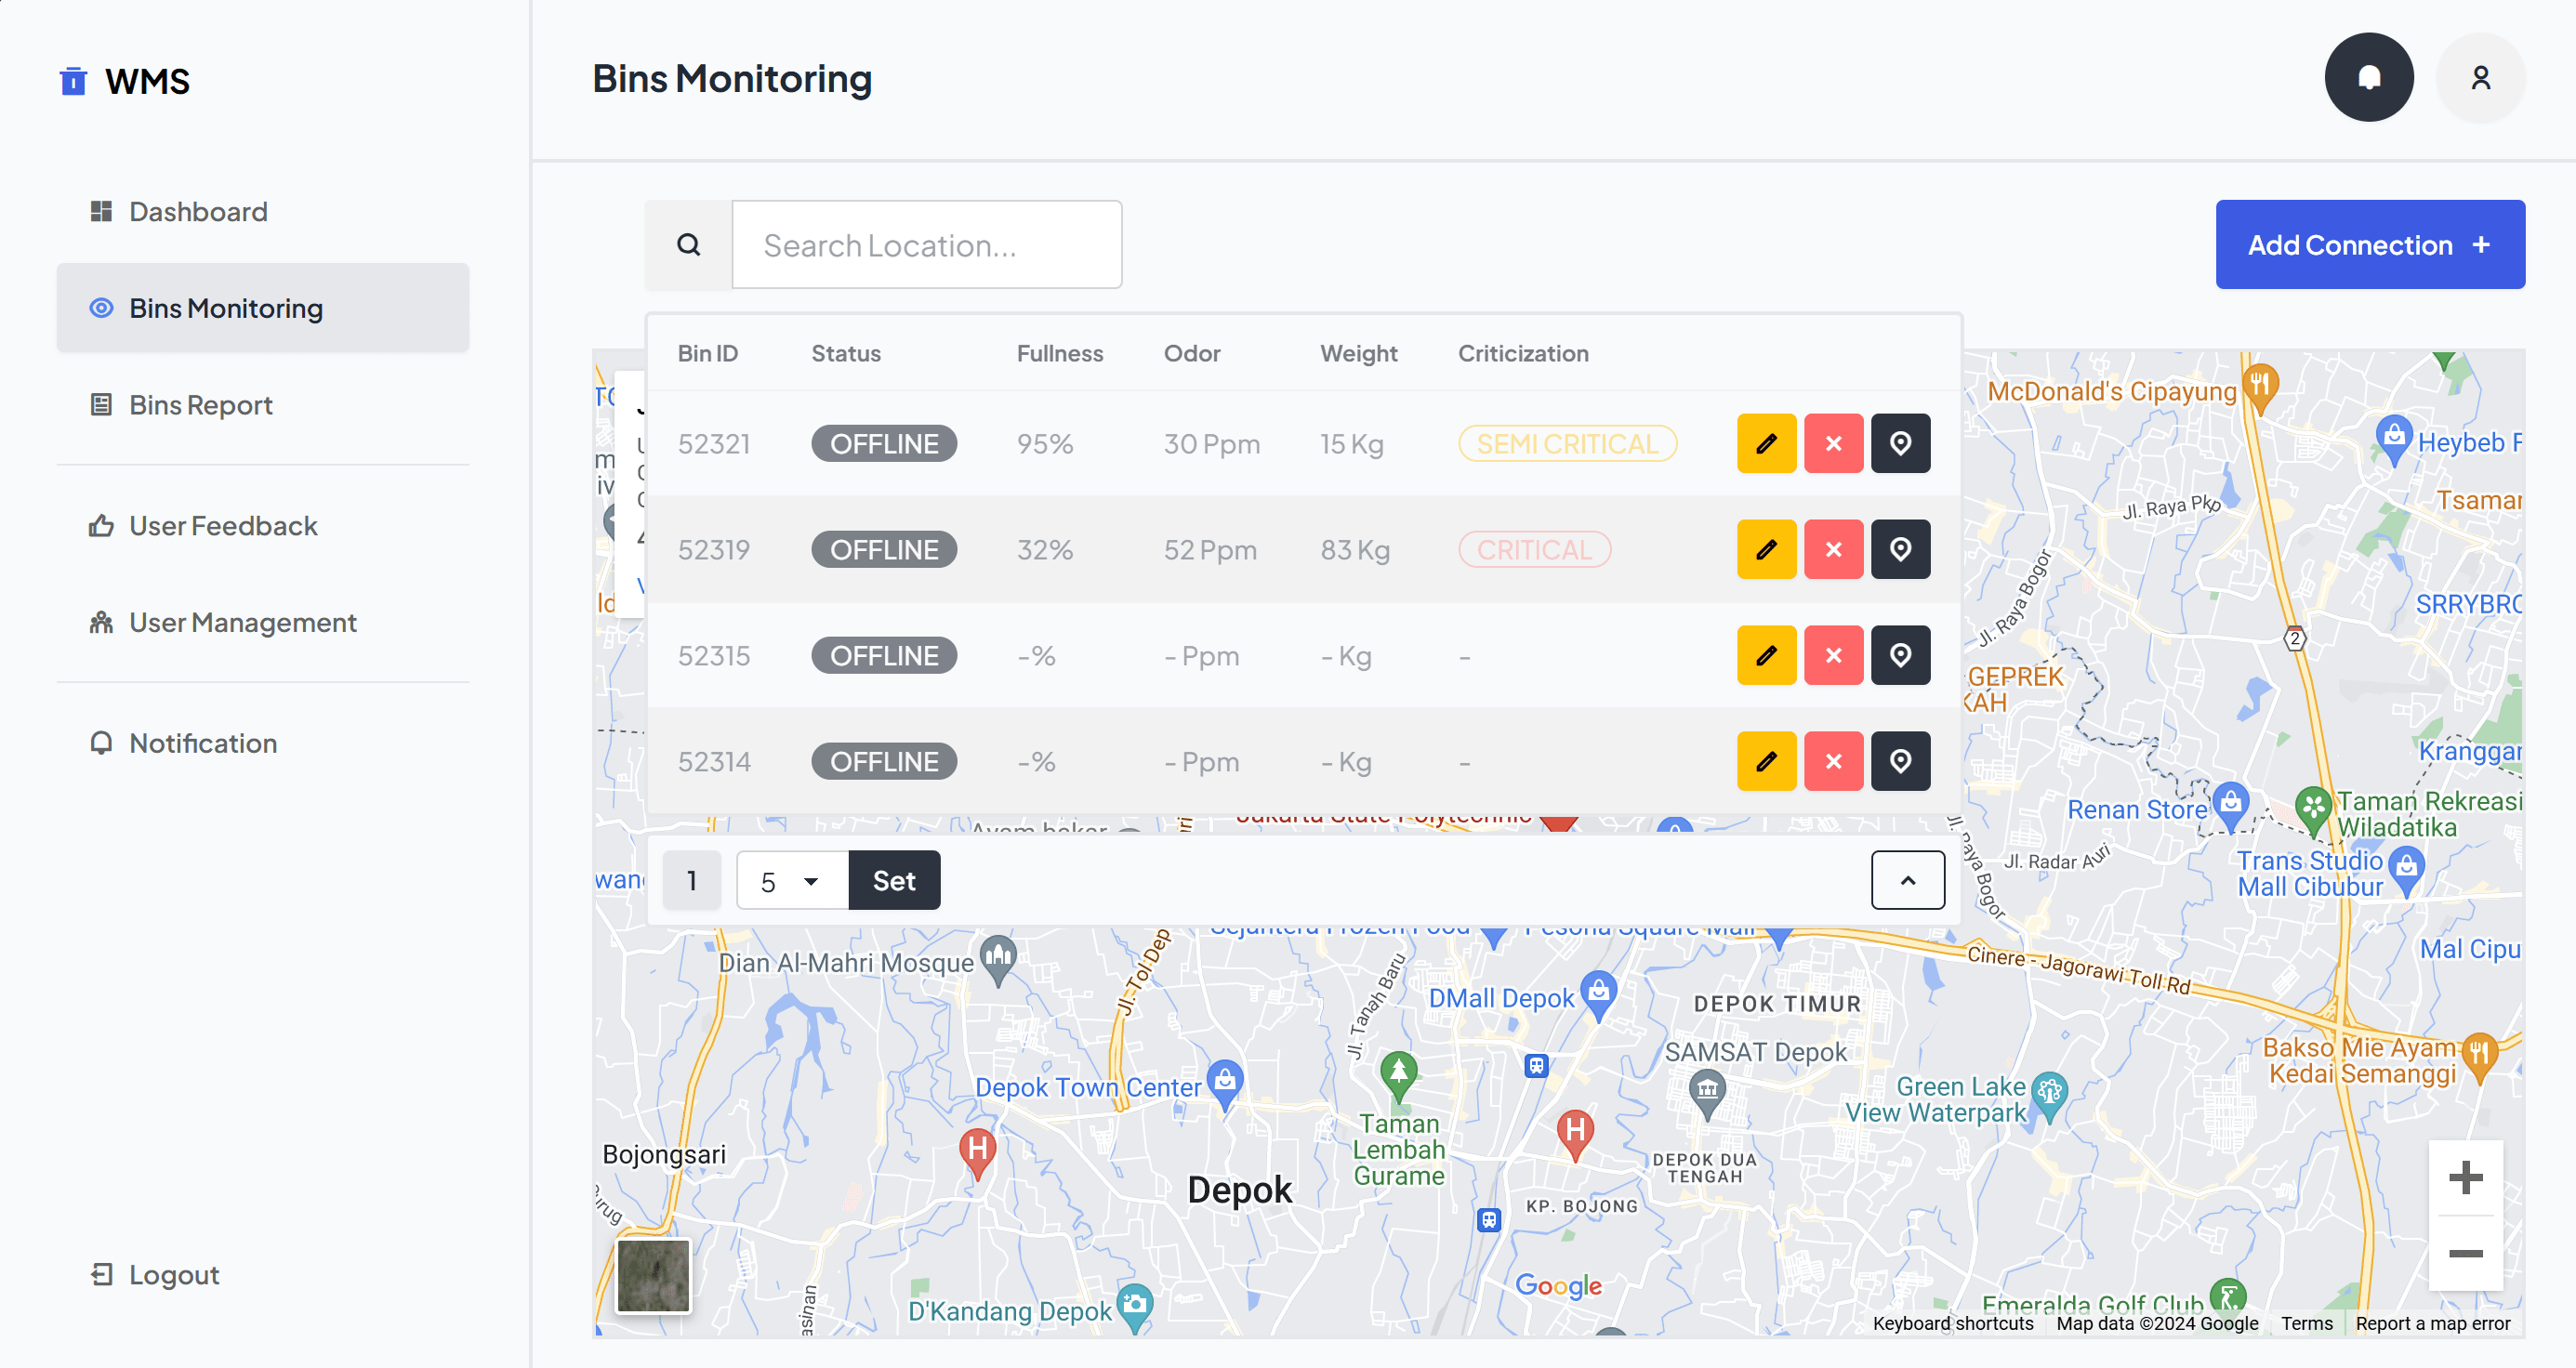2576x1368 pixels.
Task: Click the 30 Ppm odor value
Action: [1211, 444]
